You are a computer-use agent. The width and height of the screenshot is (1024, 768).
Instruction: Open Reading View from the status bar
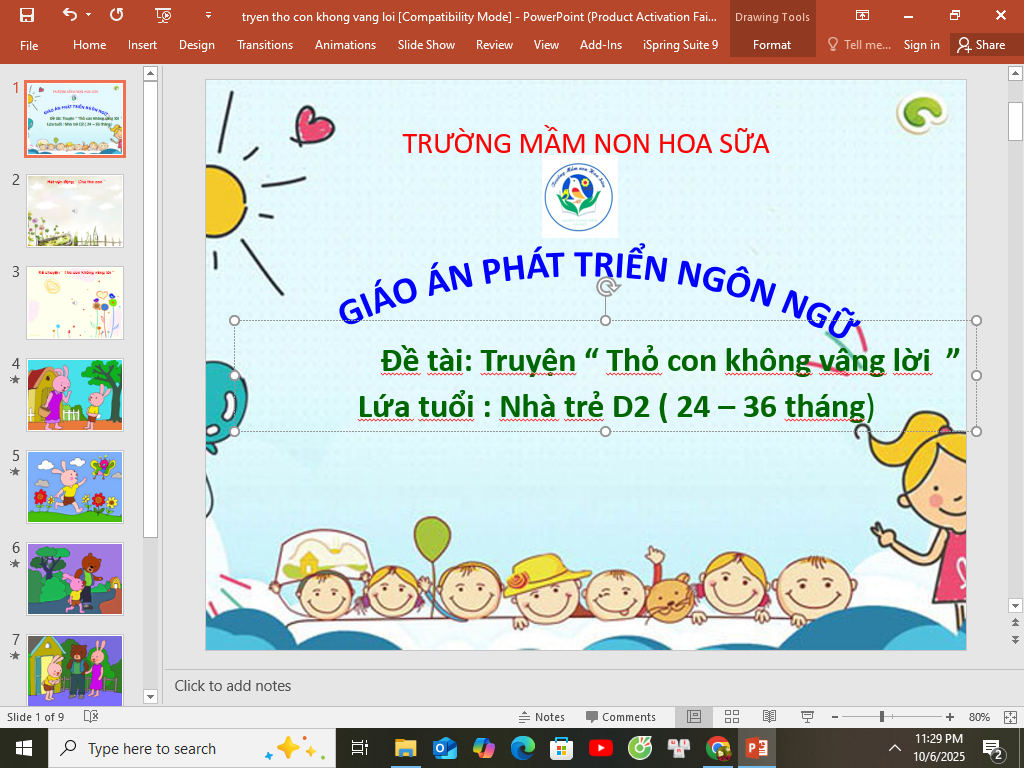[769, 717]
